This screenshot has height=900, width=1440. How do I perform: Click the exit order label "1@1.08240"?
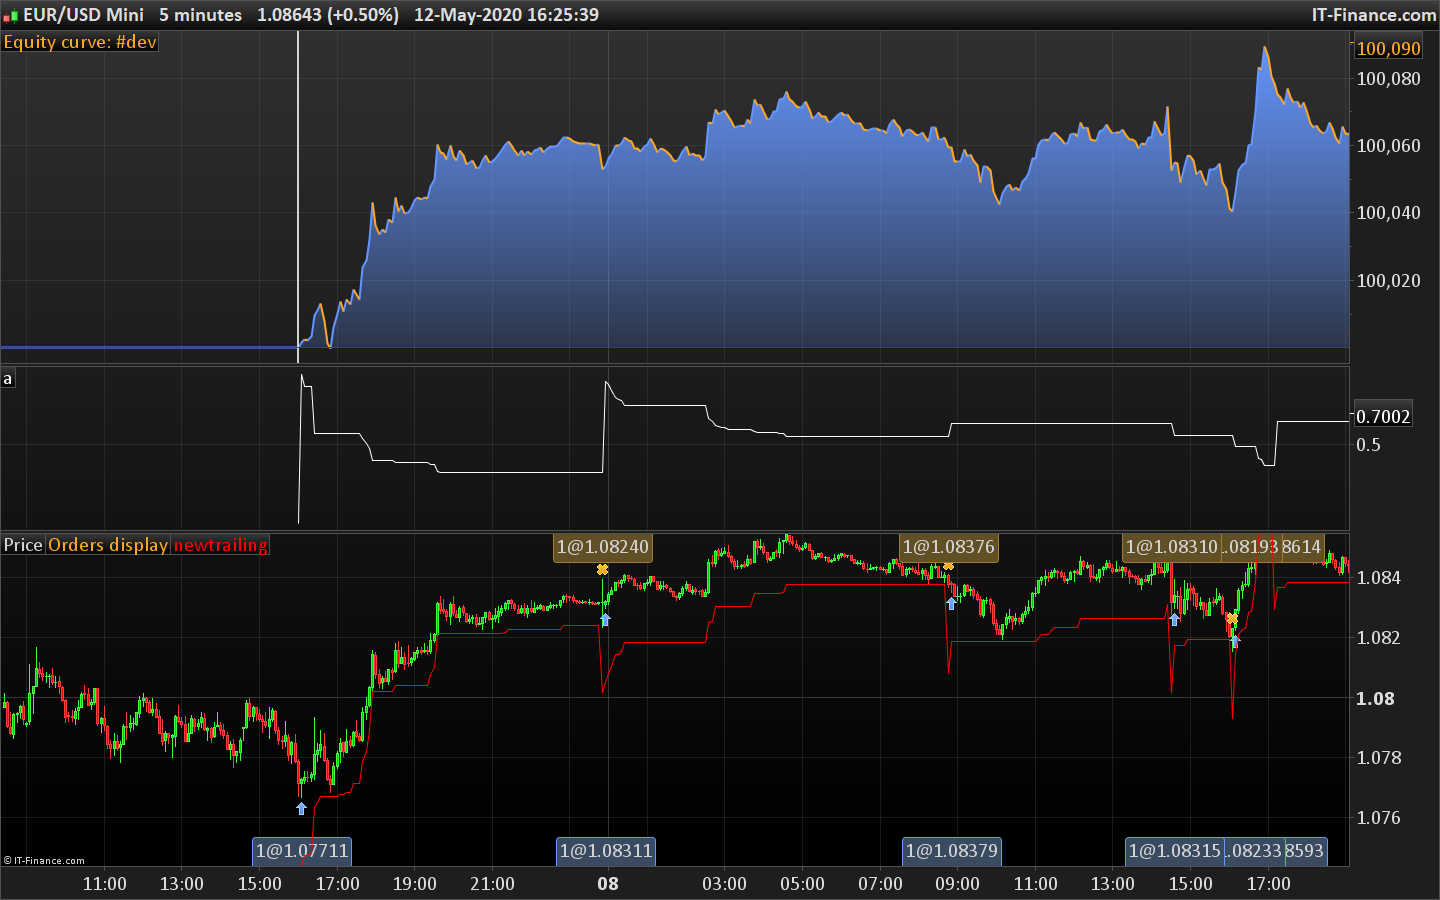click(602, 547)
